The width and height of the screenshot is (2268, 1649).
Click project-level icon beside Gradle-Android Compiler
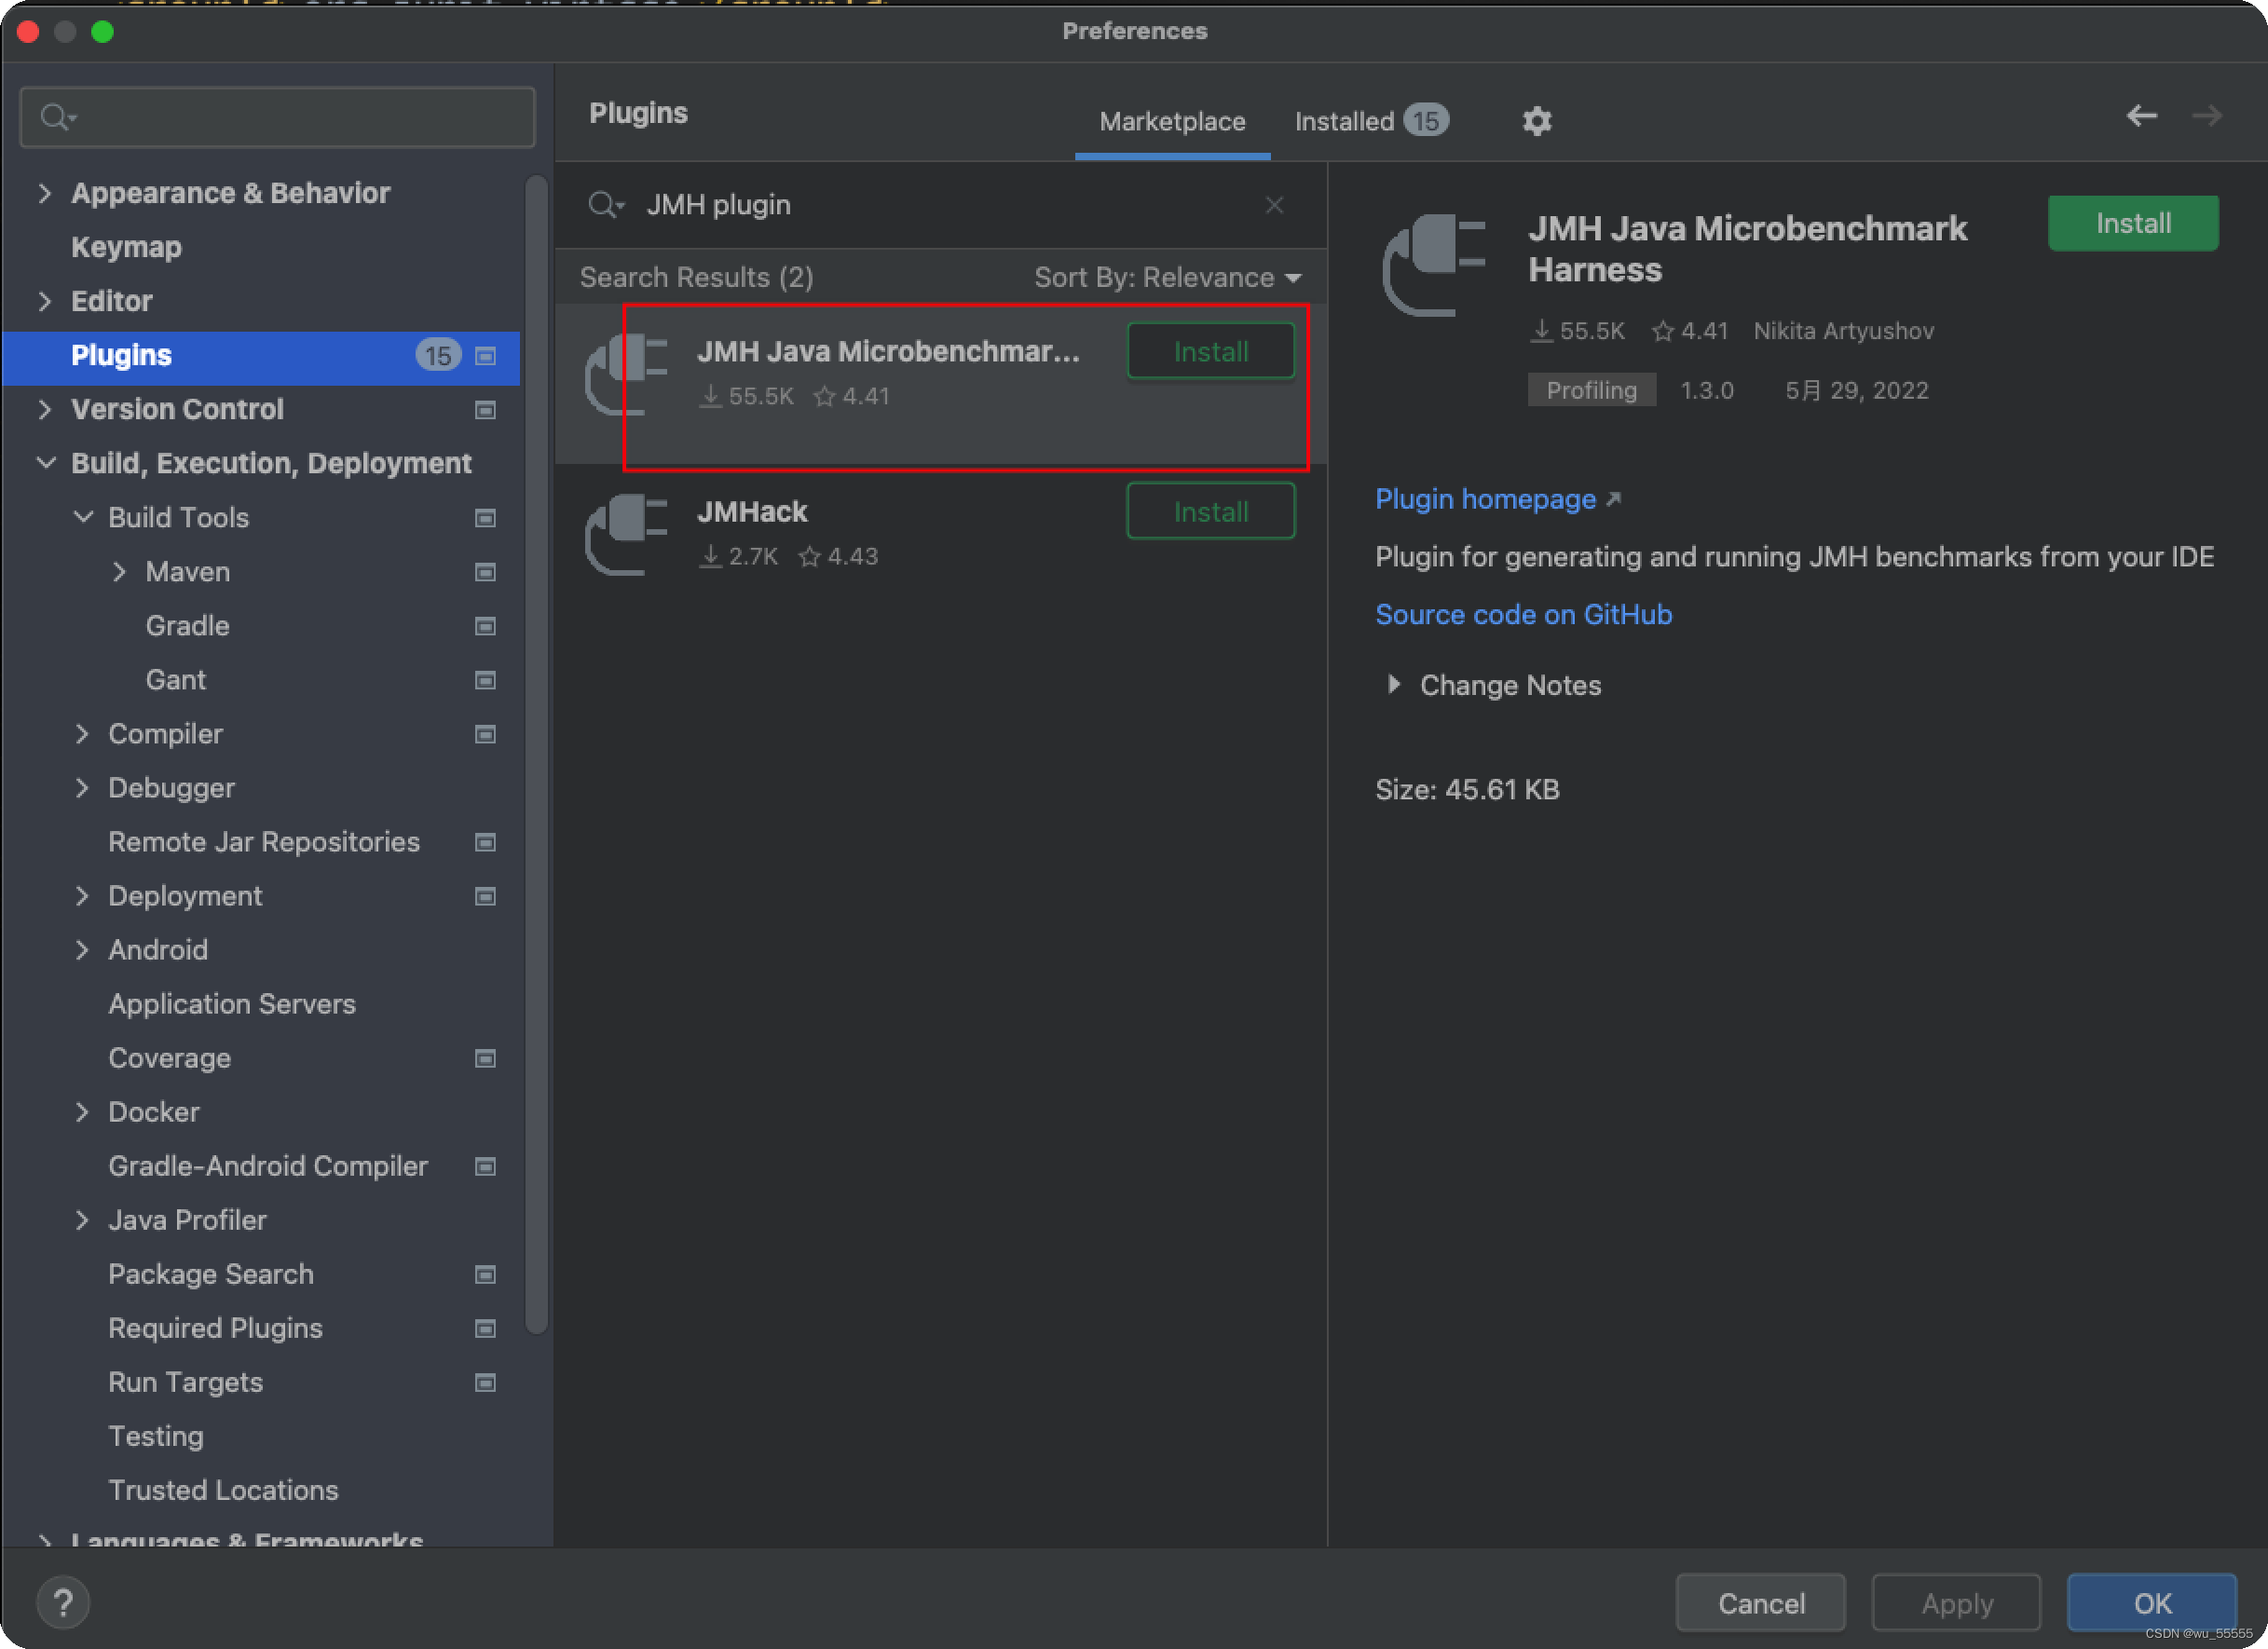pyautogui.click(x=485, y=1166)
